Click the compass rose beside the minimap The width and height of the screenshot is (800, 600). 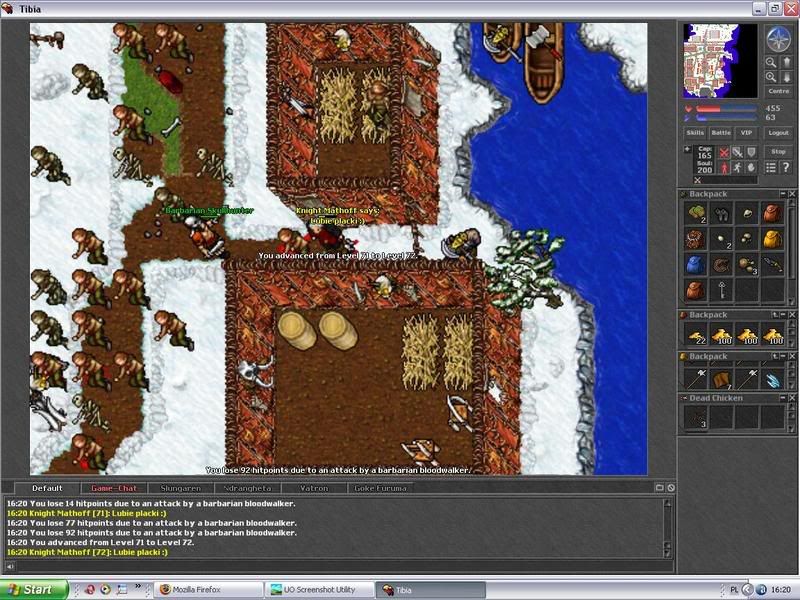pyautogui.click(x=779, y=38)
